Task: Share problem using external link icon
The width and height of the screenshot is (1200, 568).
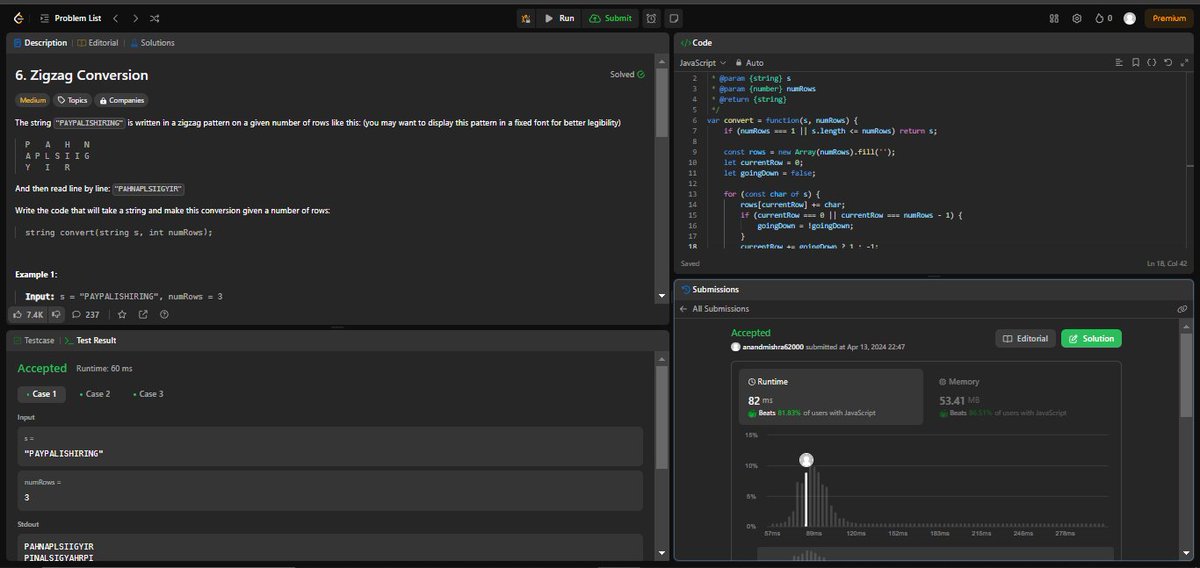Action: tap(143, 314)
